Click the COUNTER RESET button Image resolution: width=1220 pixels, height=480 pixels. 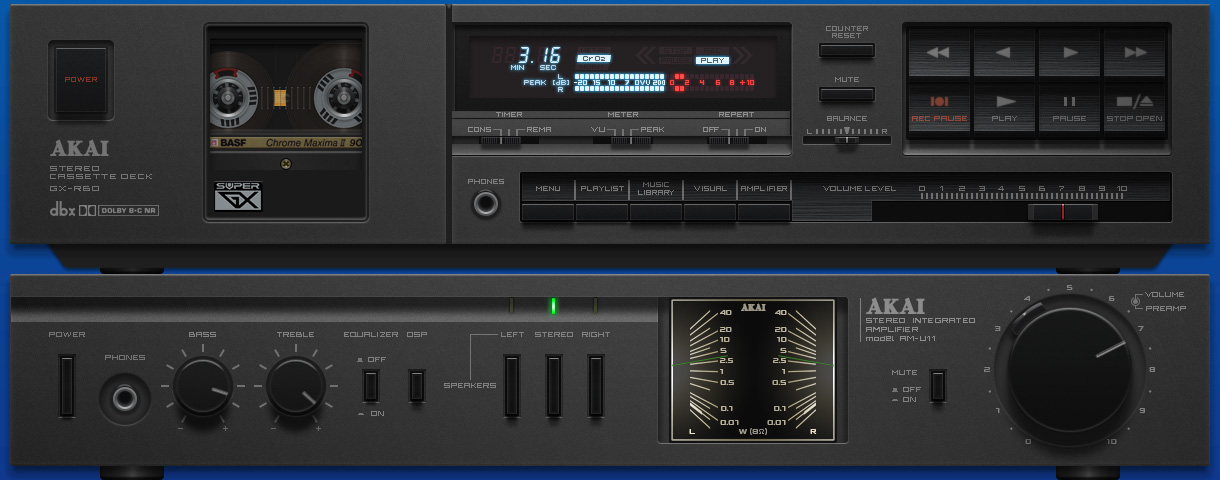point(847,50)
